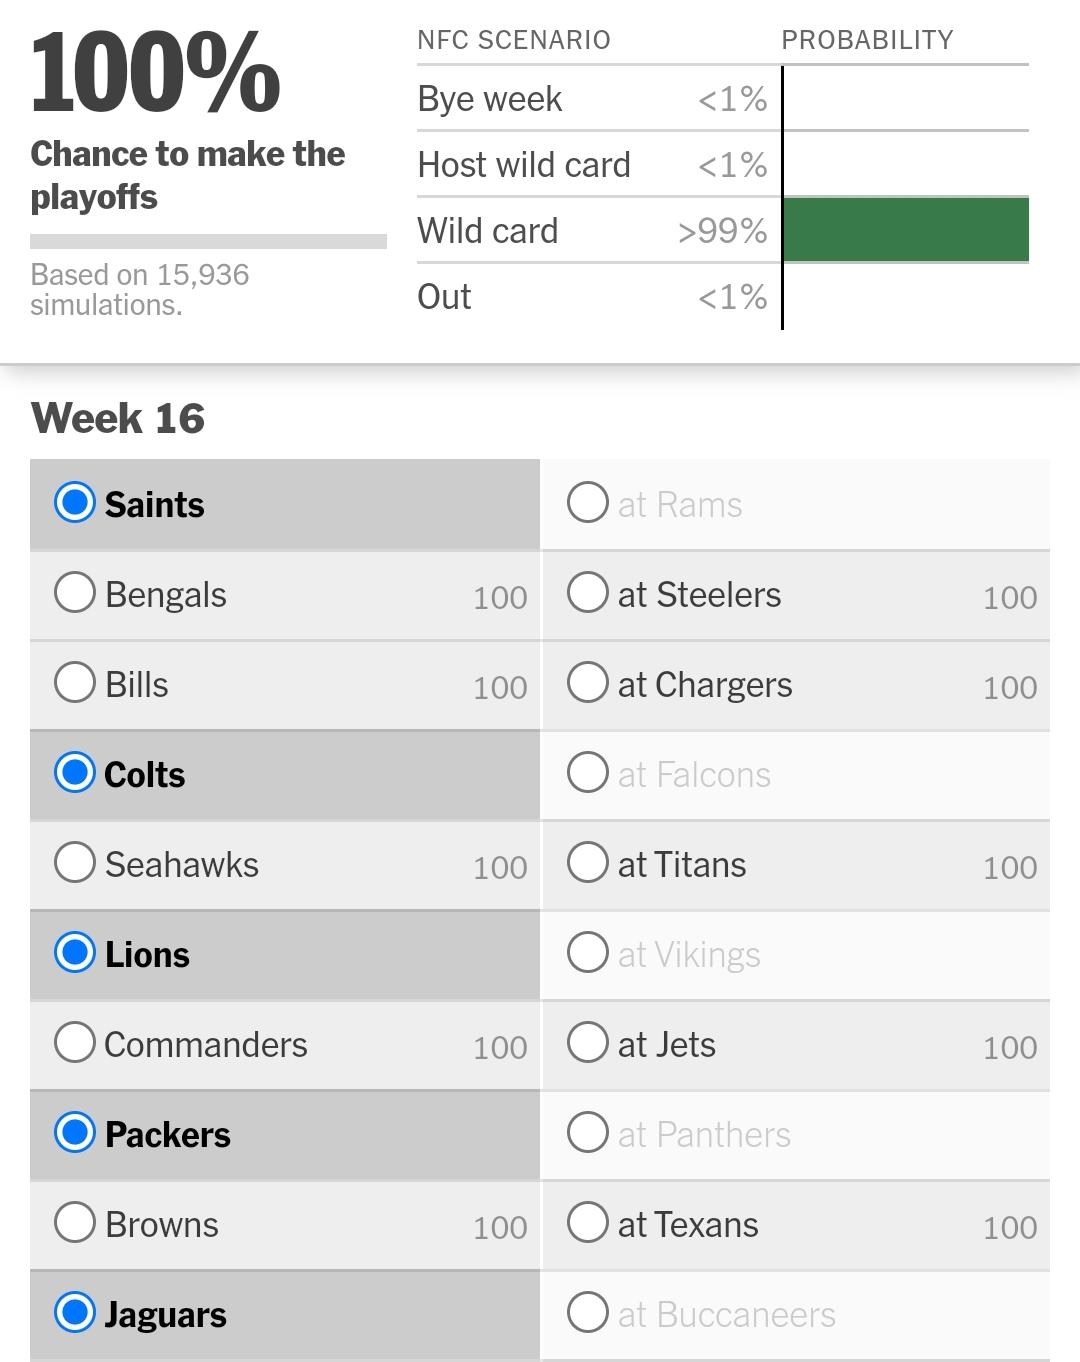Image resolution: width=1080 pixels, height=1362 pixels.
Task: Choose the at Vikings option
Action: click(x=588, y=953)
